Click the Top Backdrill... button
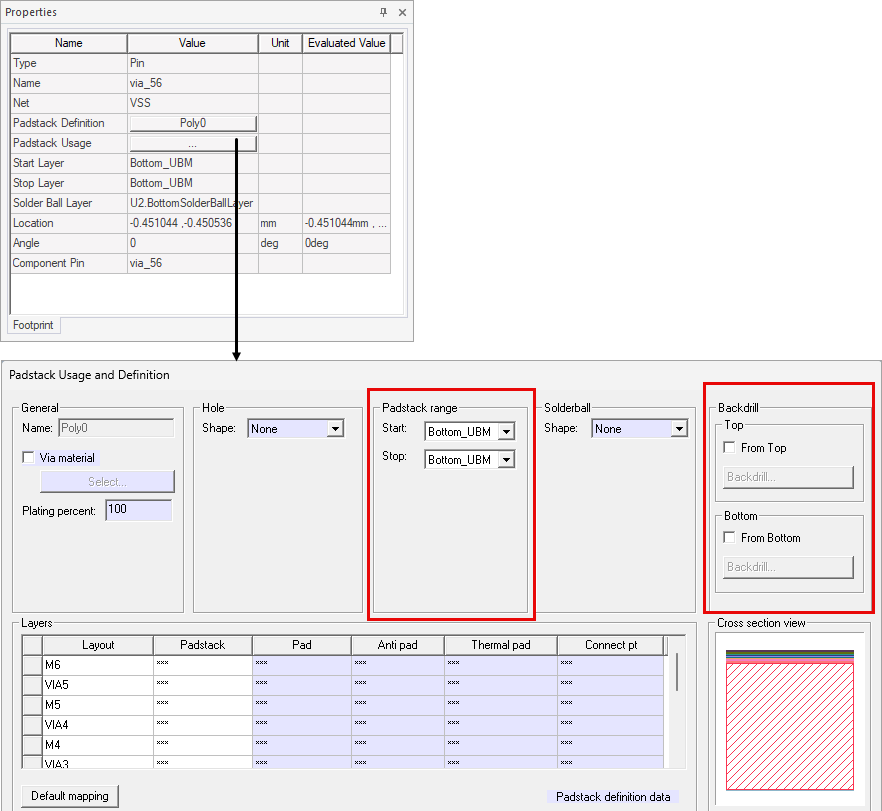This screenshot has width=882, height=811. (788, 477)
